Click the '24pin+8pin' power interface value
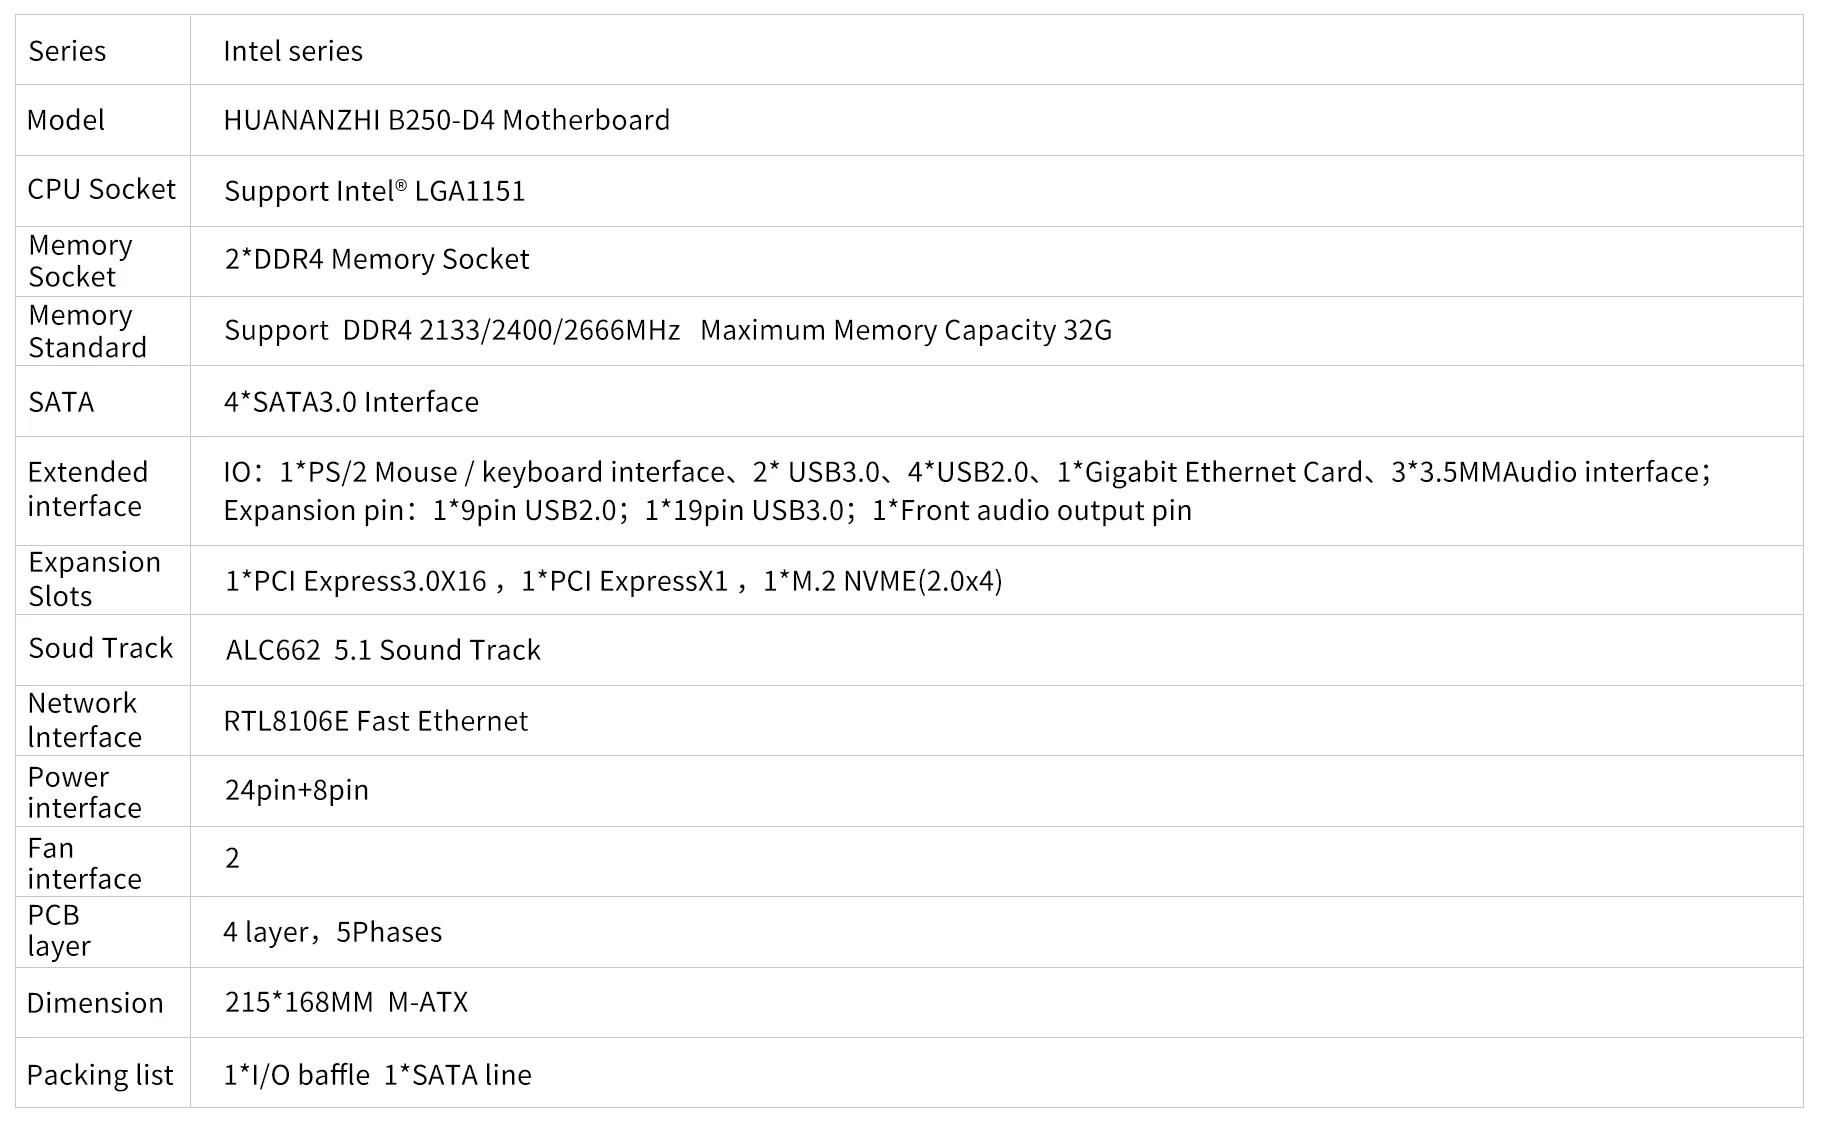 pos(296,790)
